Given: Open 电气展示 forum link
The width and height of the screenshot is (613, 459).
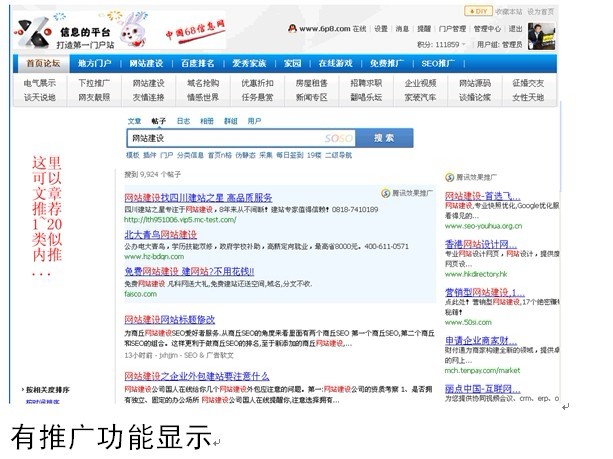Looking at the screenshot, I should [39, 83].
